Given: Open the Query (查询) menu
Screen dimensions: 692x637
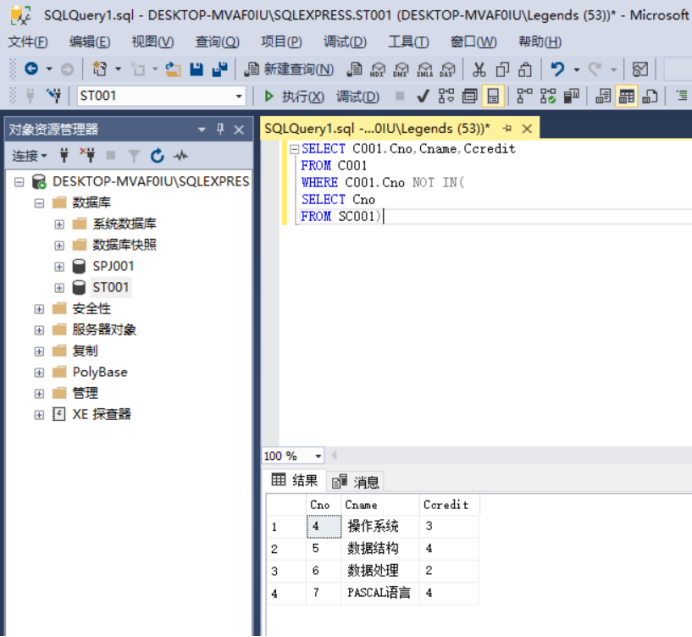Looking at the screenshot, I should [x=217, y=42].
